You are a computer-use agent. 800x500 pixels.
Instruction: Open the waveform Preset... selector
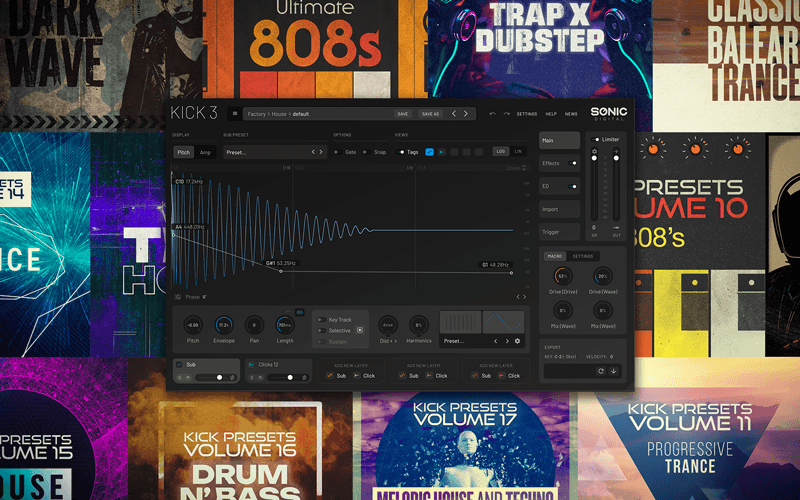pos(482,341)
